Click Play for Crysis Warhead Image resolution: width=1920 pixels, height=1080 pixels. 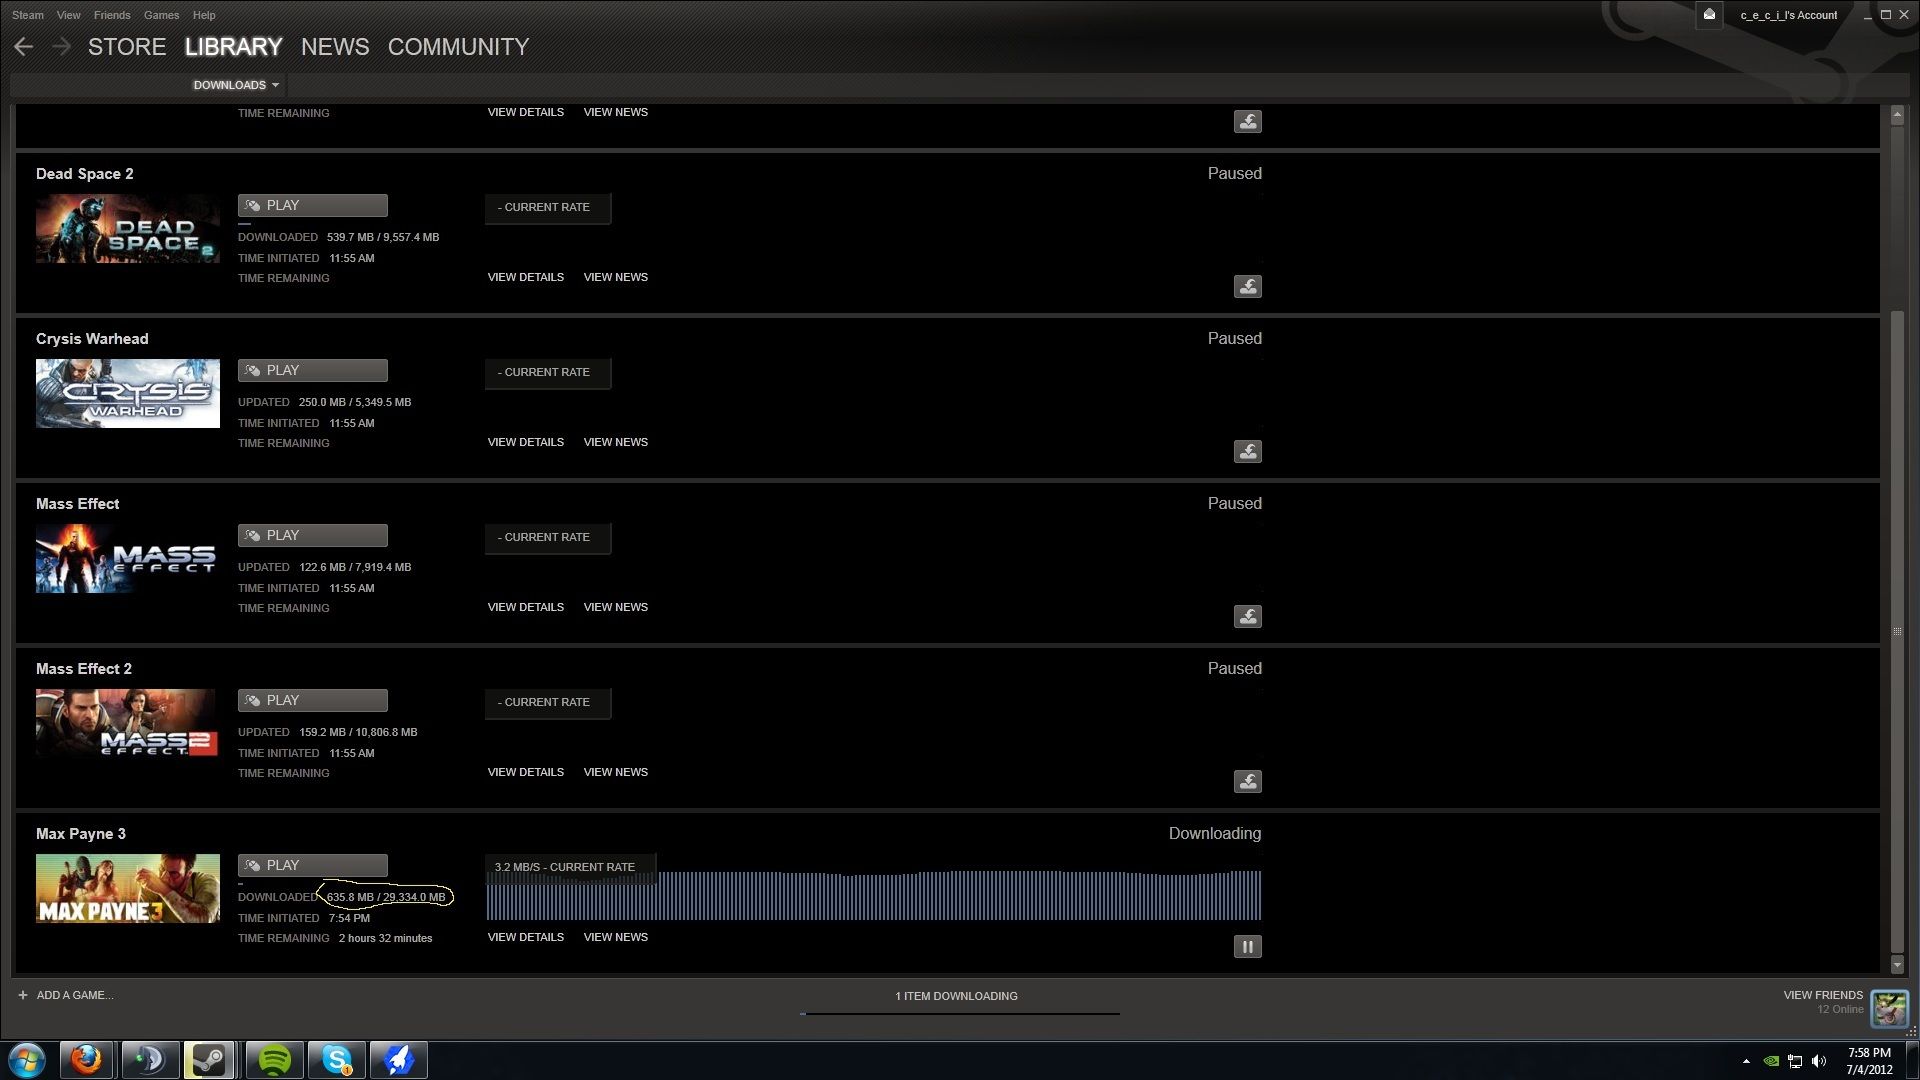coord(313,370)
